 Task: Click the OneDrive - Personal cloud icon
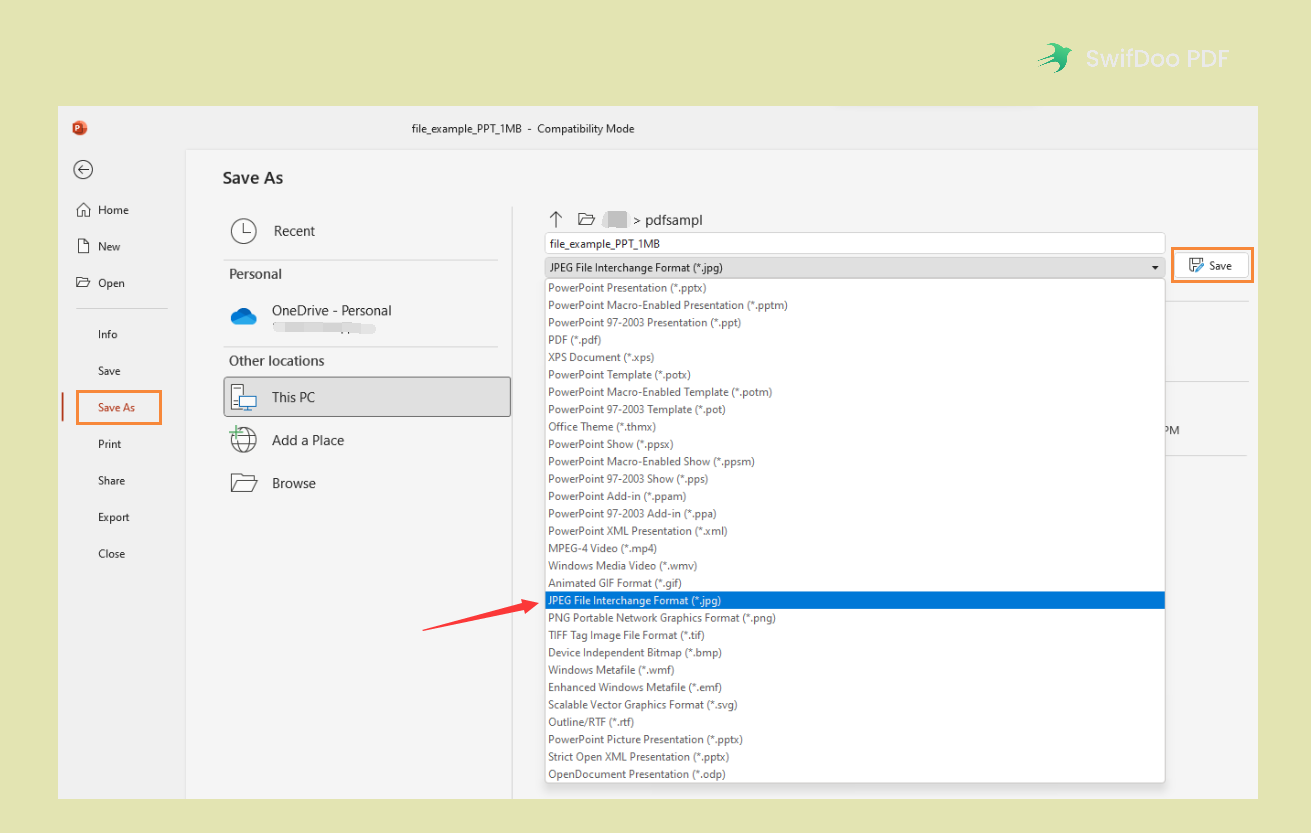[243, 315]
